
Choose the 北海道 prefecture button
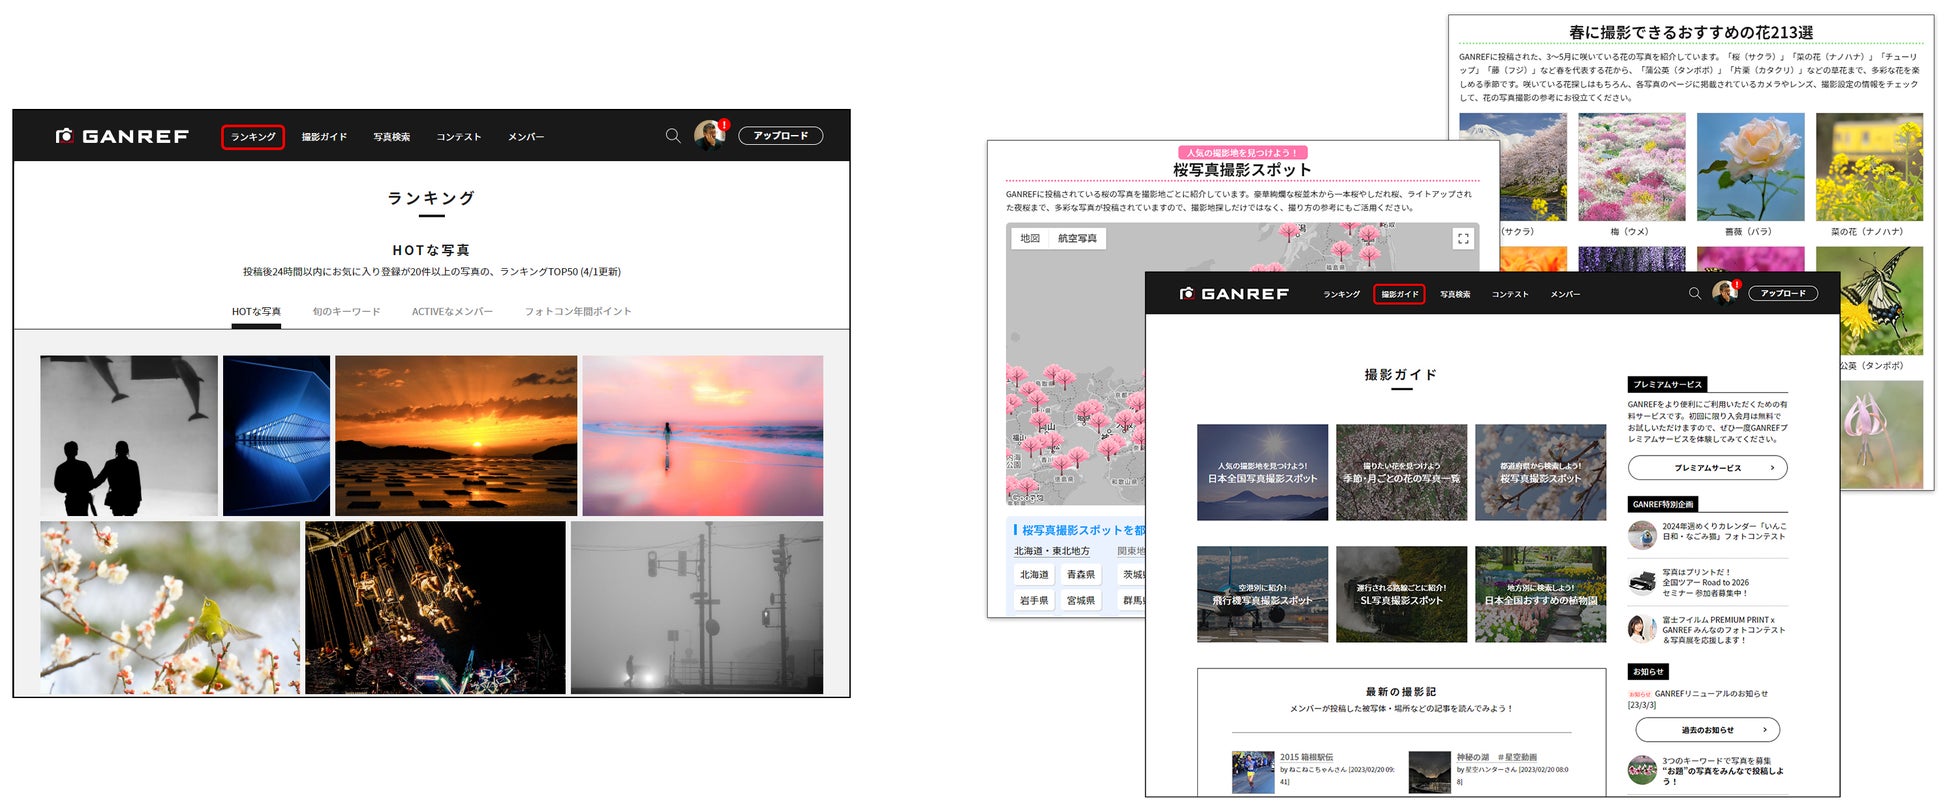tap(1034, 575)
